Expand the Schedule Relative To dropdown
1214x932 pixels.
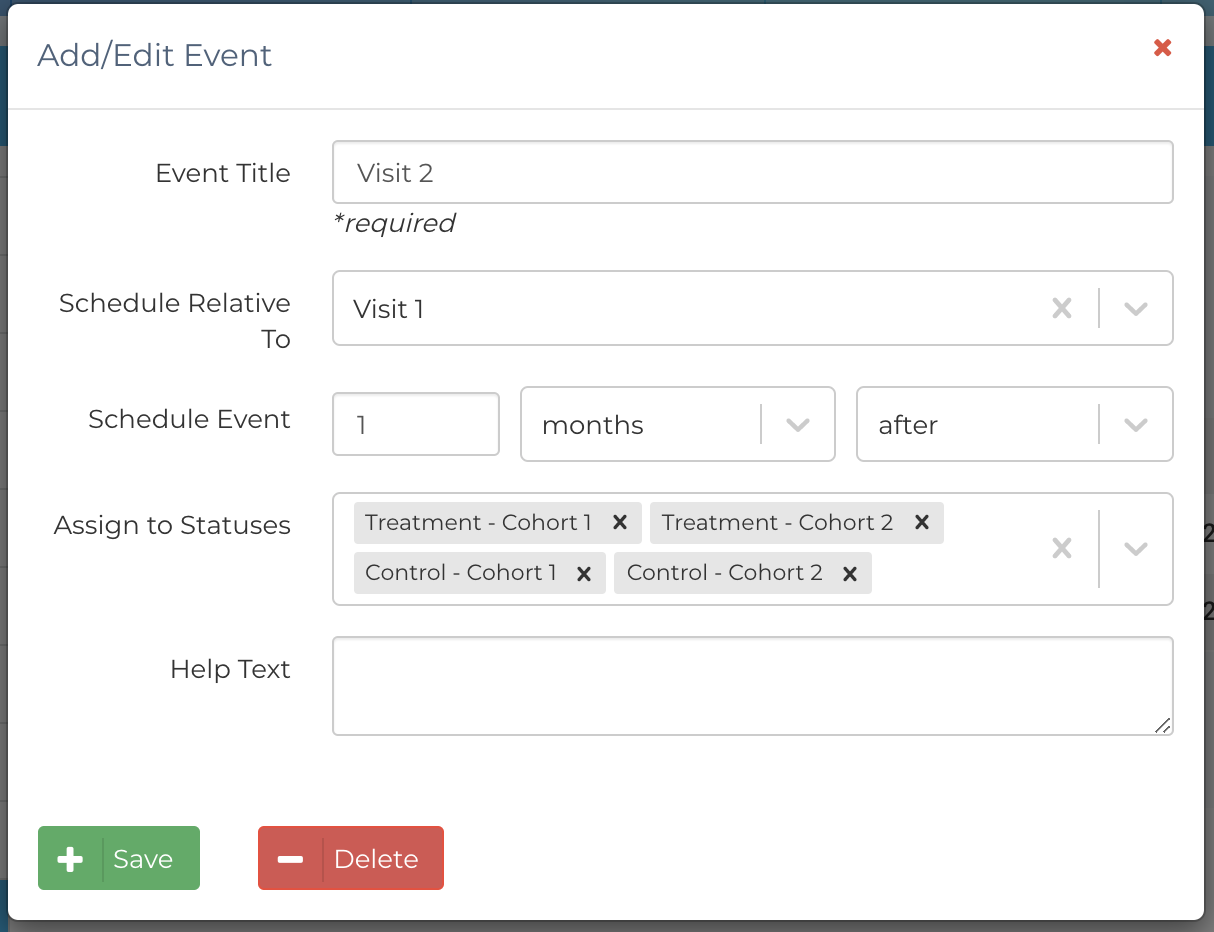point(1135,309)
